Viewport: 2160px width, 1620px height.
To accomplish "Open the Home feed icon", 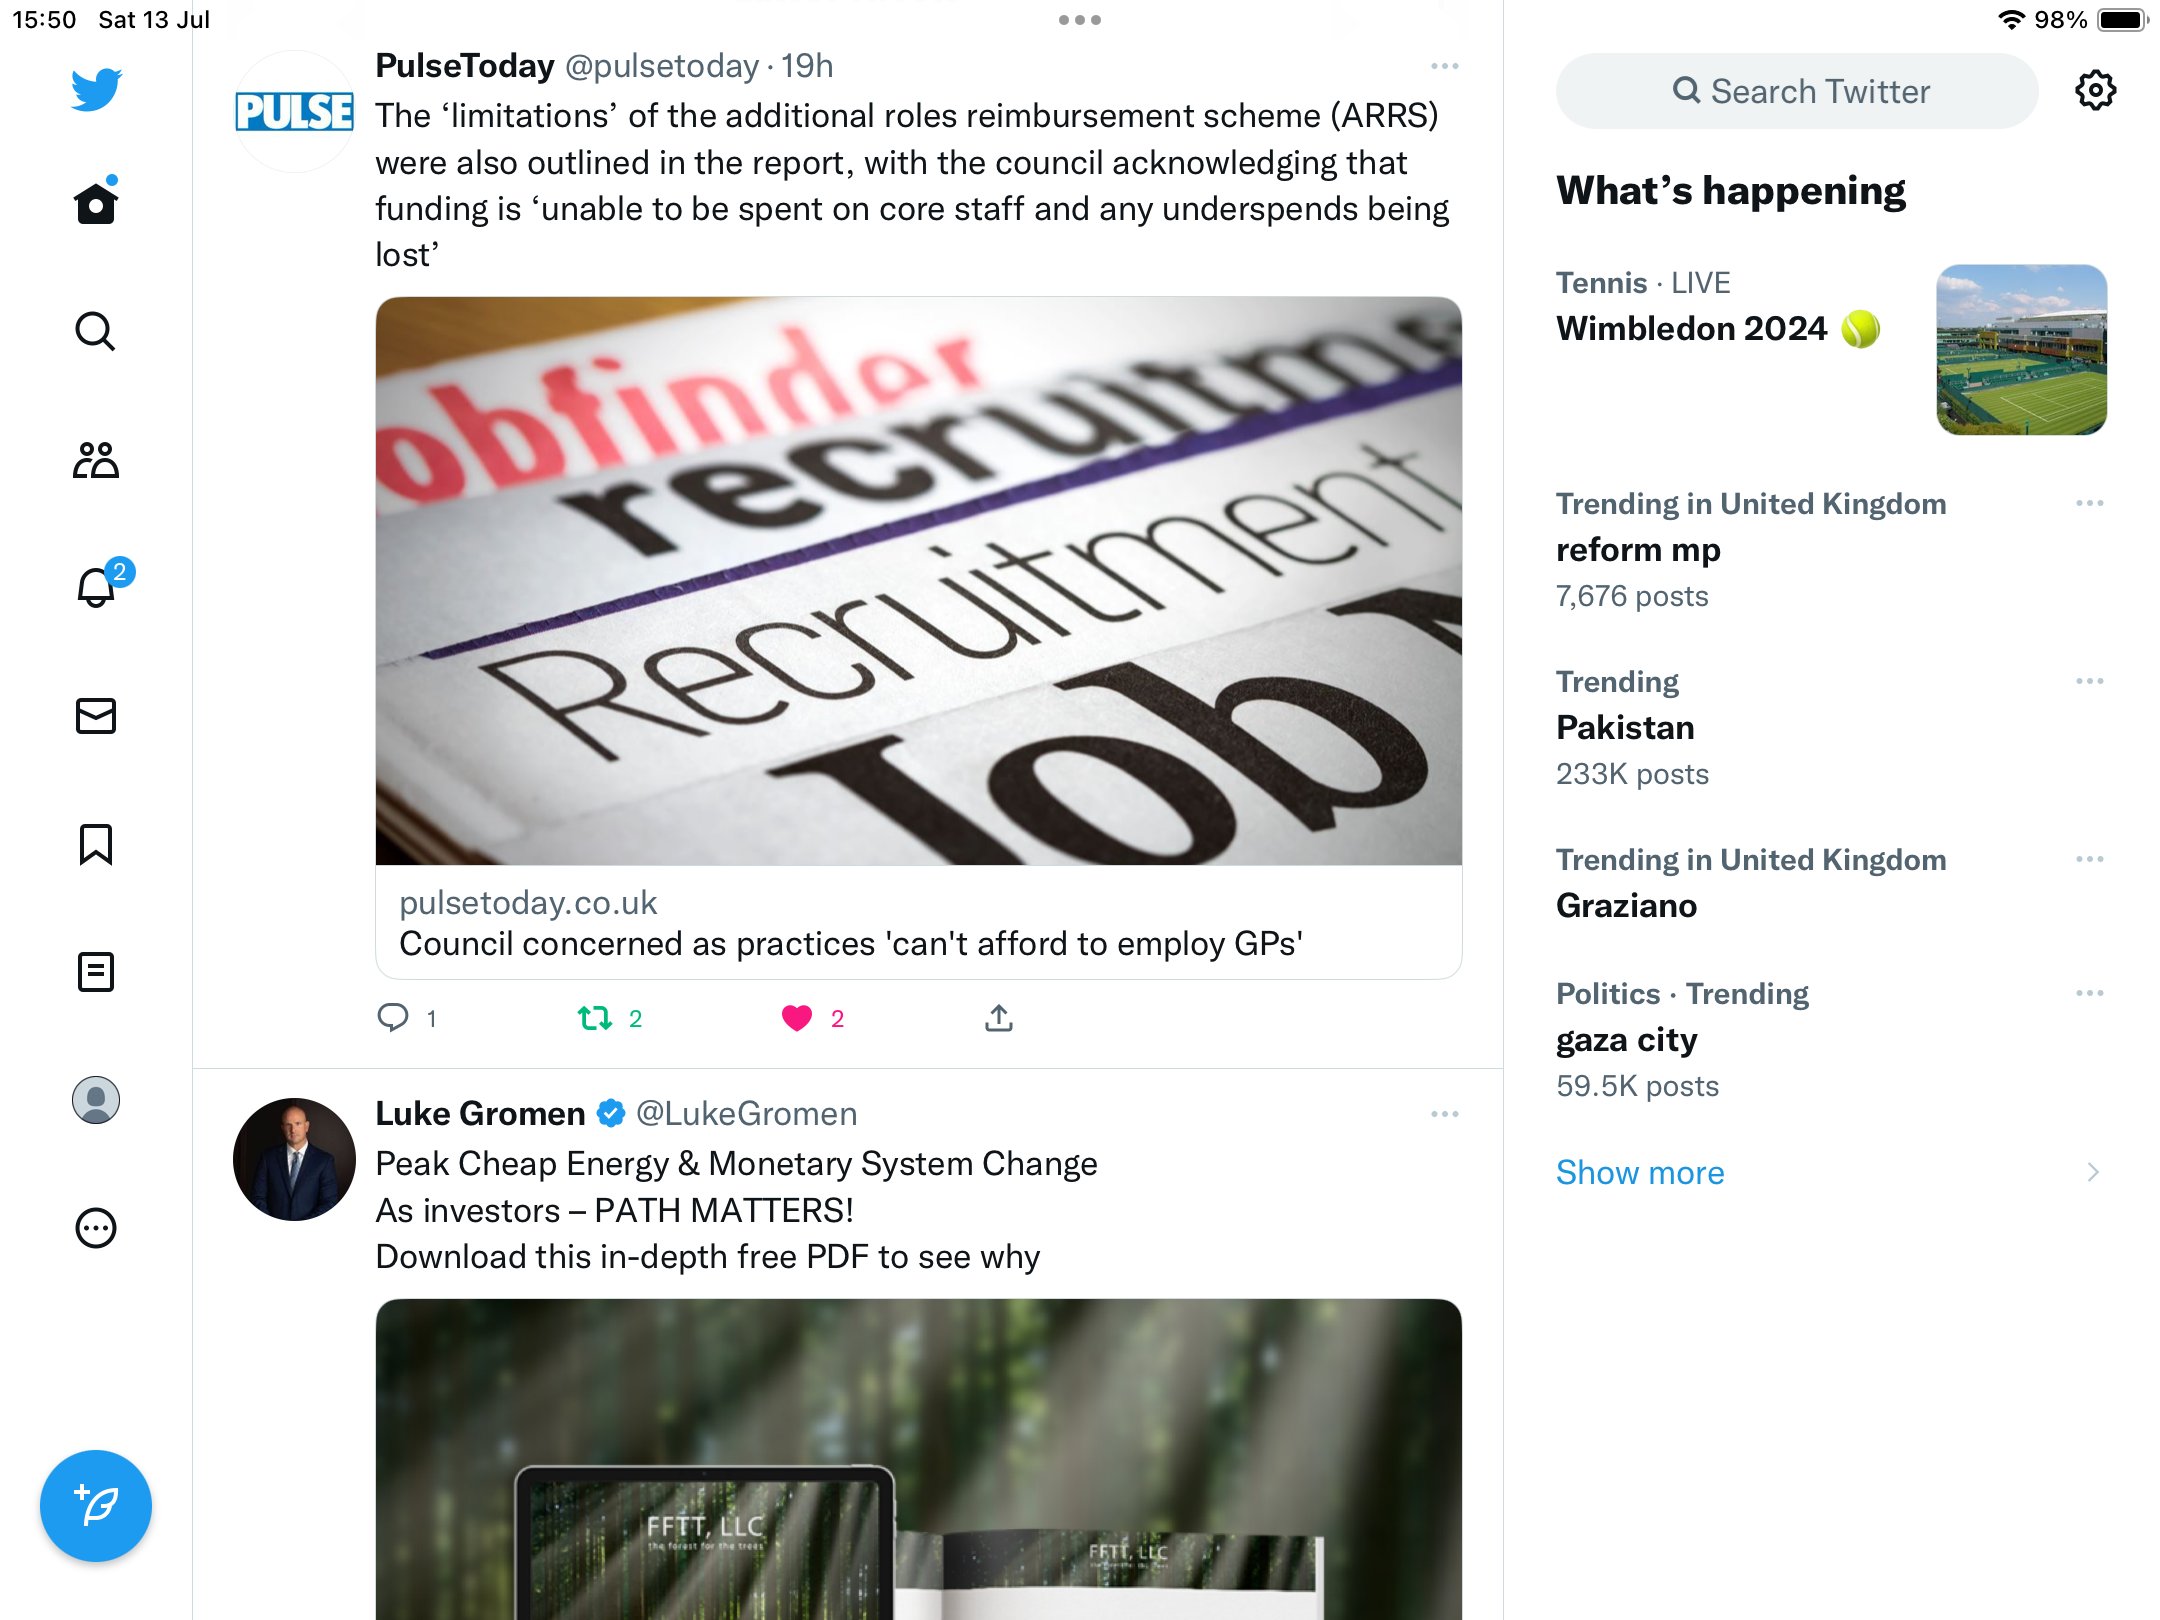I will click(x=96, y=204).
